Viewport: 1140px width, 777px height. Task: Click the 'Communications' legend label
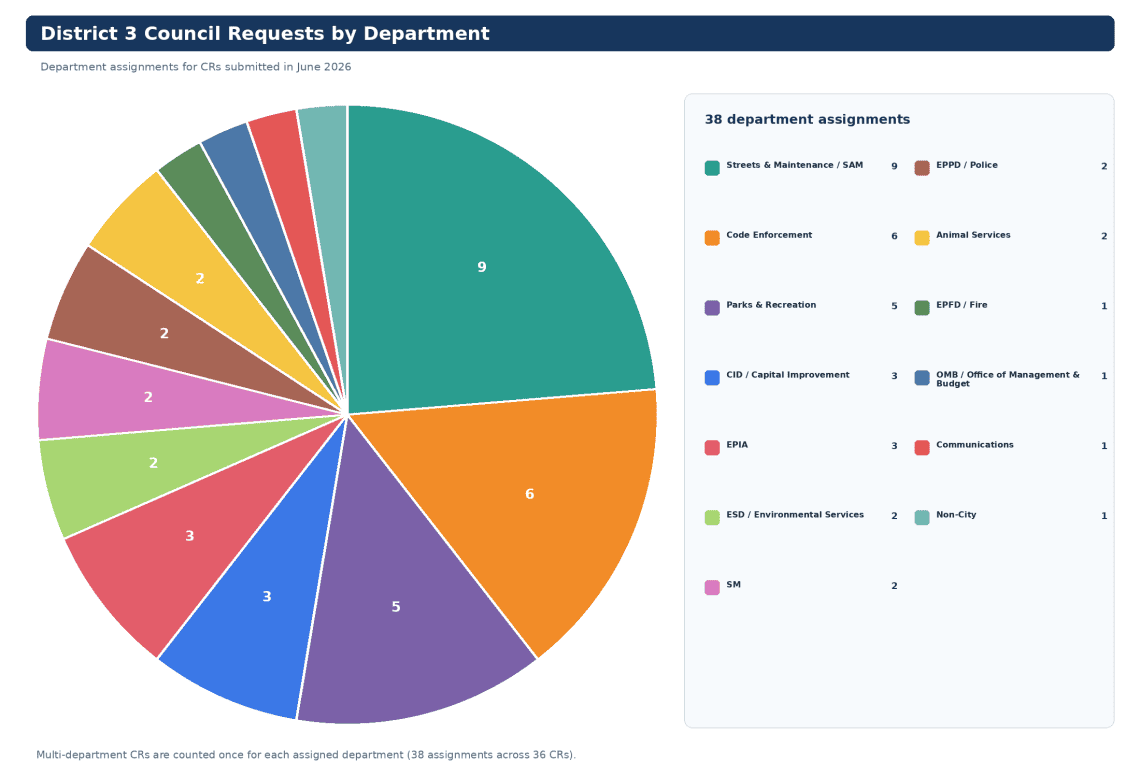click(974, 444)
